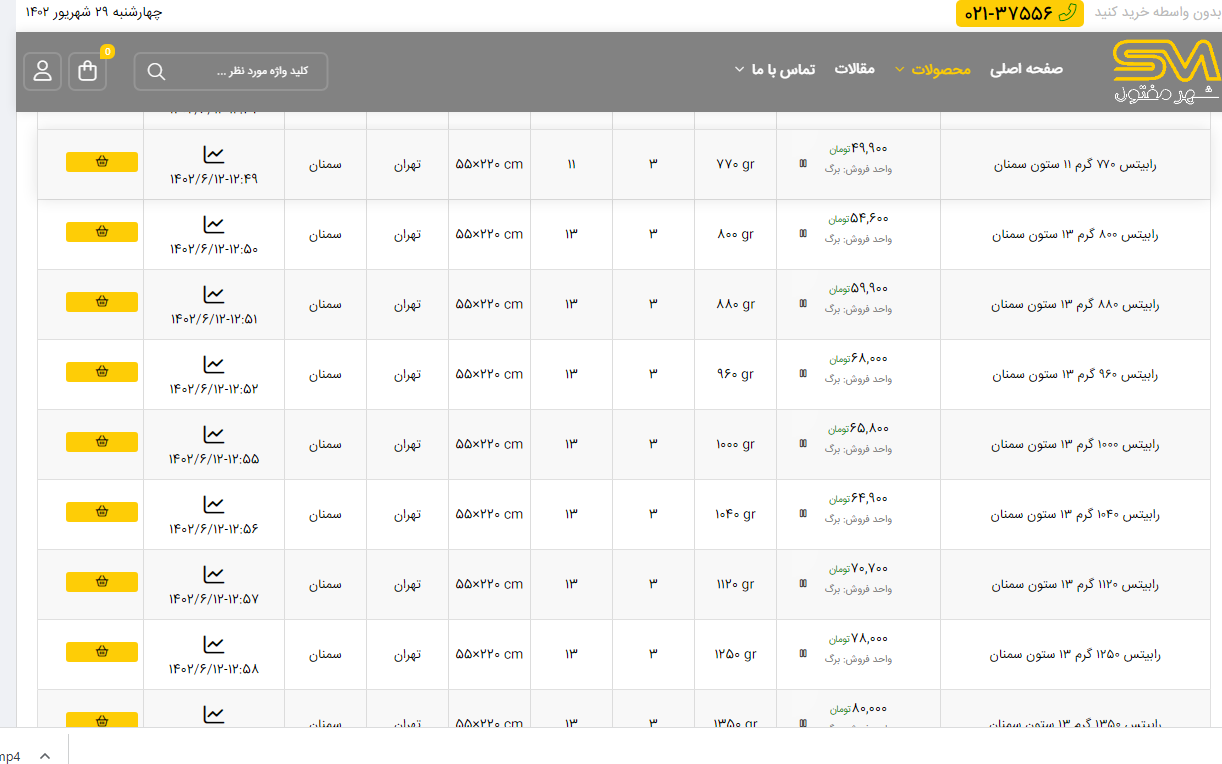
Task: Go to صفحه اصلی in navigation
Action: pos(1026,69)
